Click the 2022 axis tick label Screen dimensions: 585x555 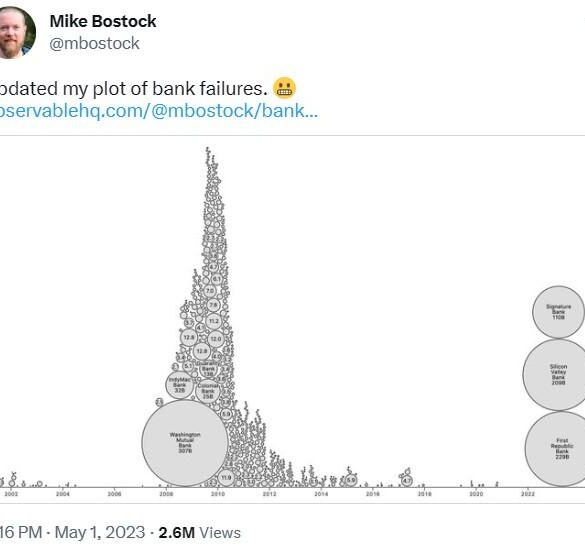[528, 494]
